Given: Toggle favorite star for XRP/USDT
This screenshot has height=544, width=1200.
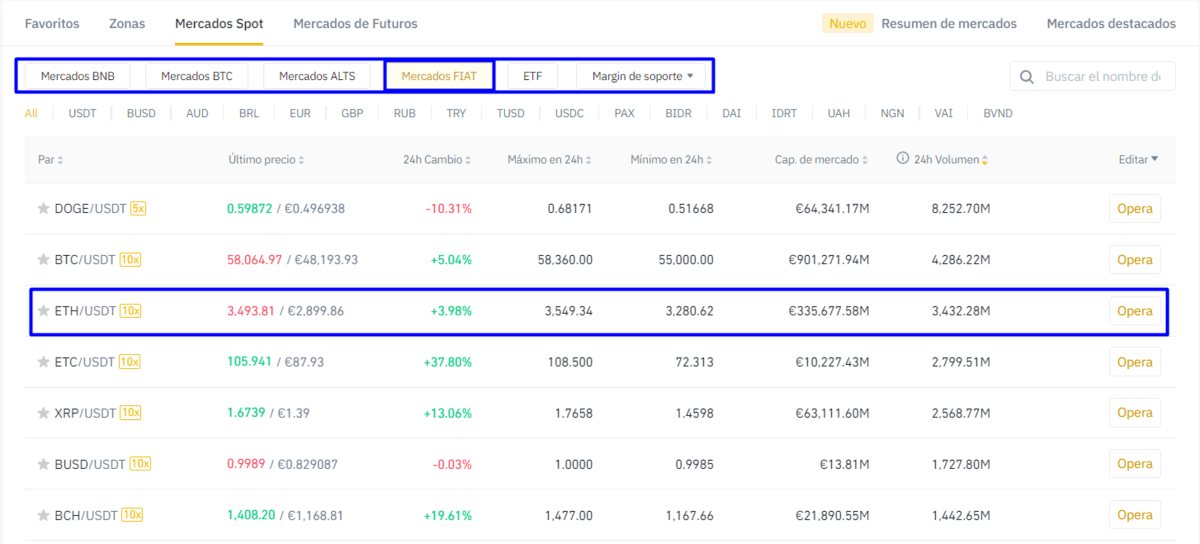Looking at the screenshot, I should 43,413.
